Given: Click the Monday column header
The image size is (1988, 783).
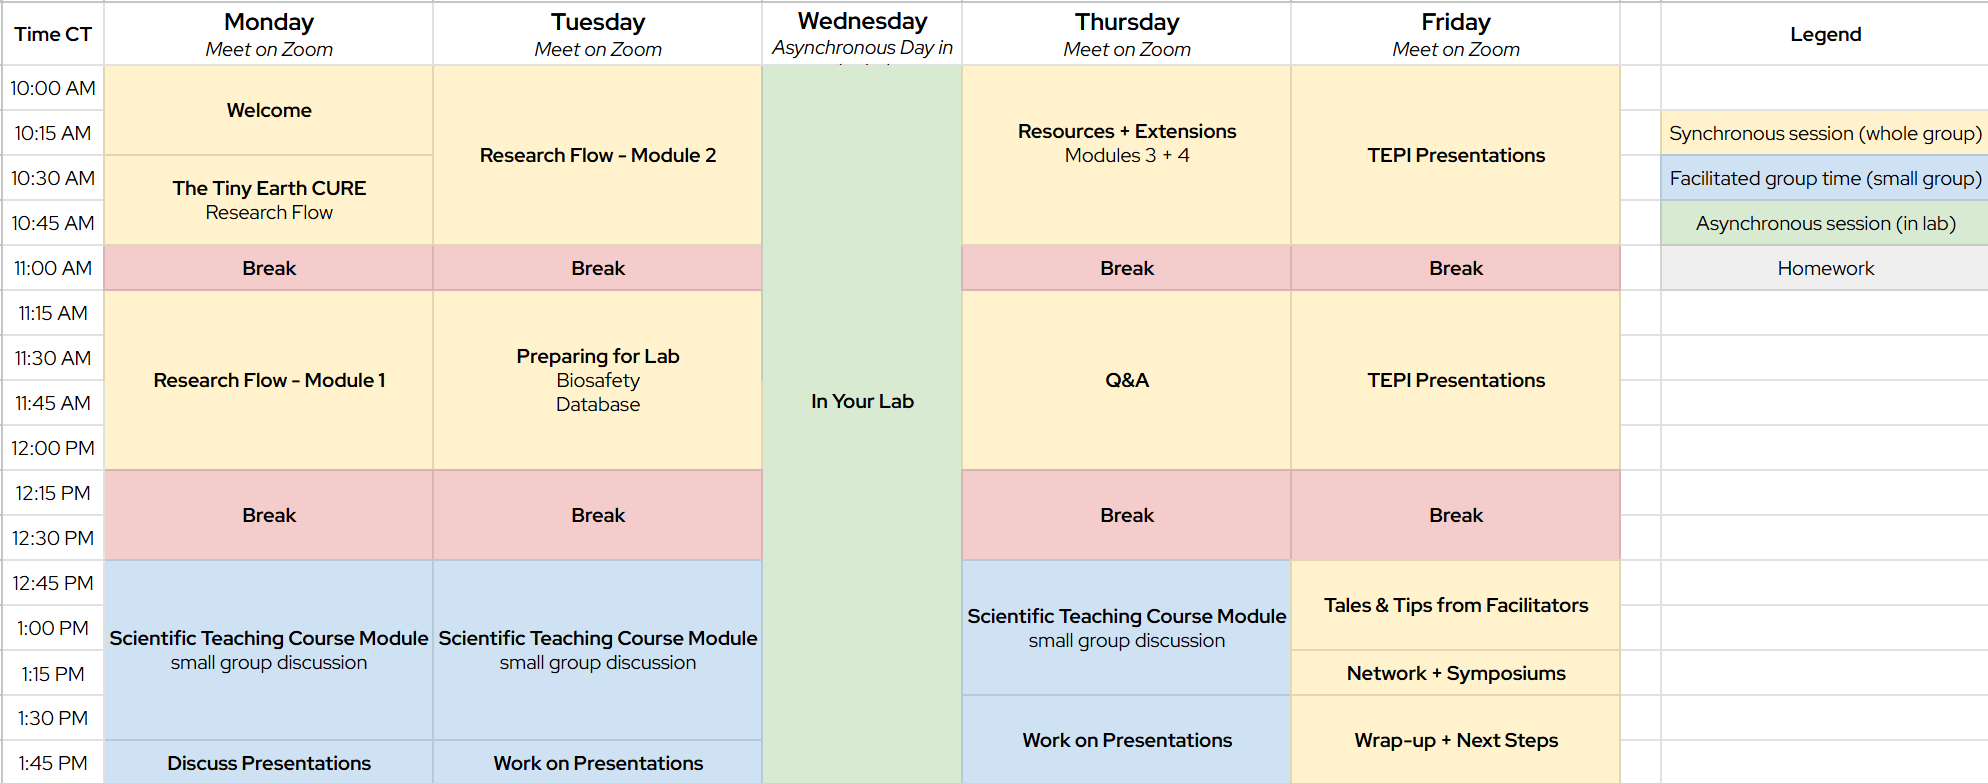Looking at the screenshot, I should coord(268,34).
